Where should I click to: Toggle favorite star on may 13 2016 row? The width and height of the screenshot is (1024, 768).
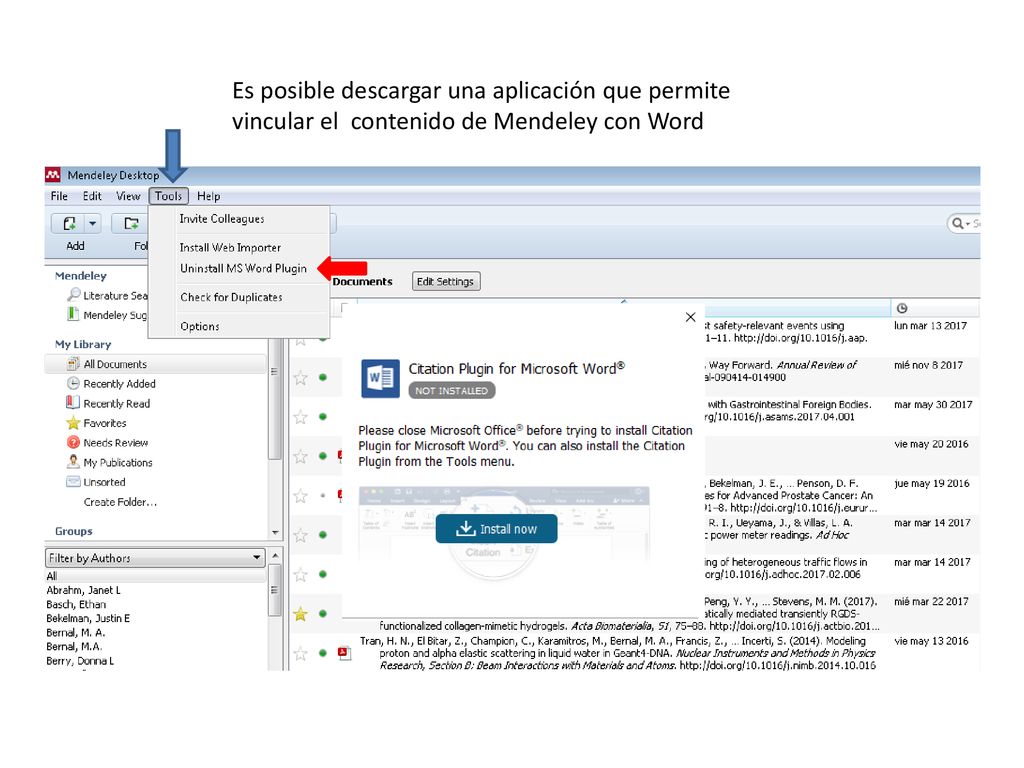tap(300, 653)
